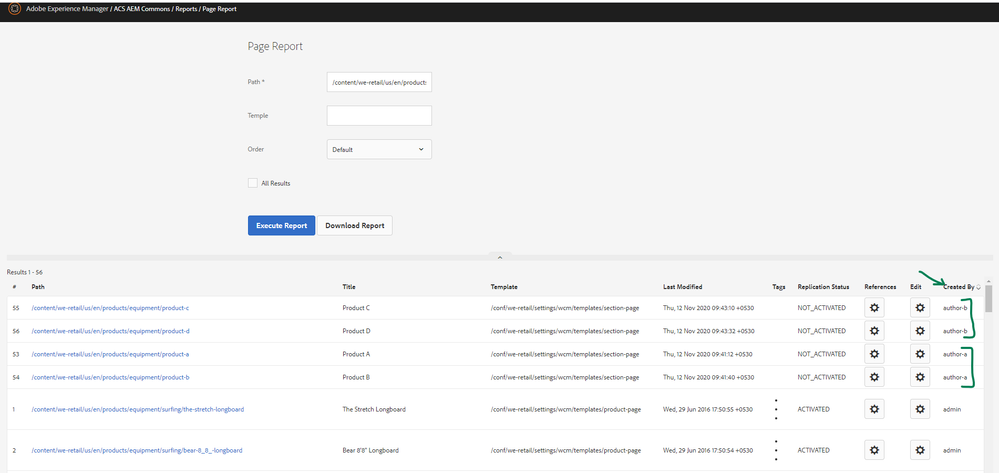Viewport: 999px width, 473px height.
Task: Click ACTIVATED status of The Stretch Longboard
Action: point(814,409)
